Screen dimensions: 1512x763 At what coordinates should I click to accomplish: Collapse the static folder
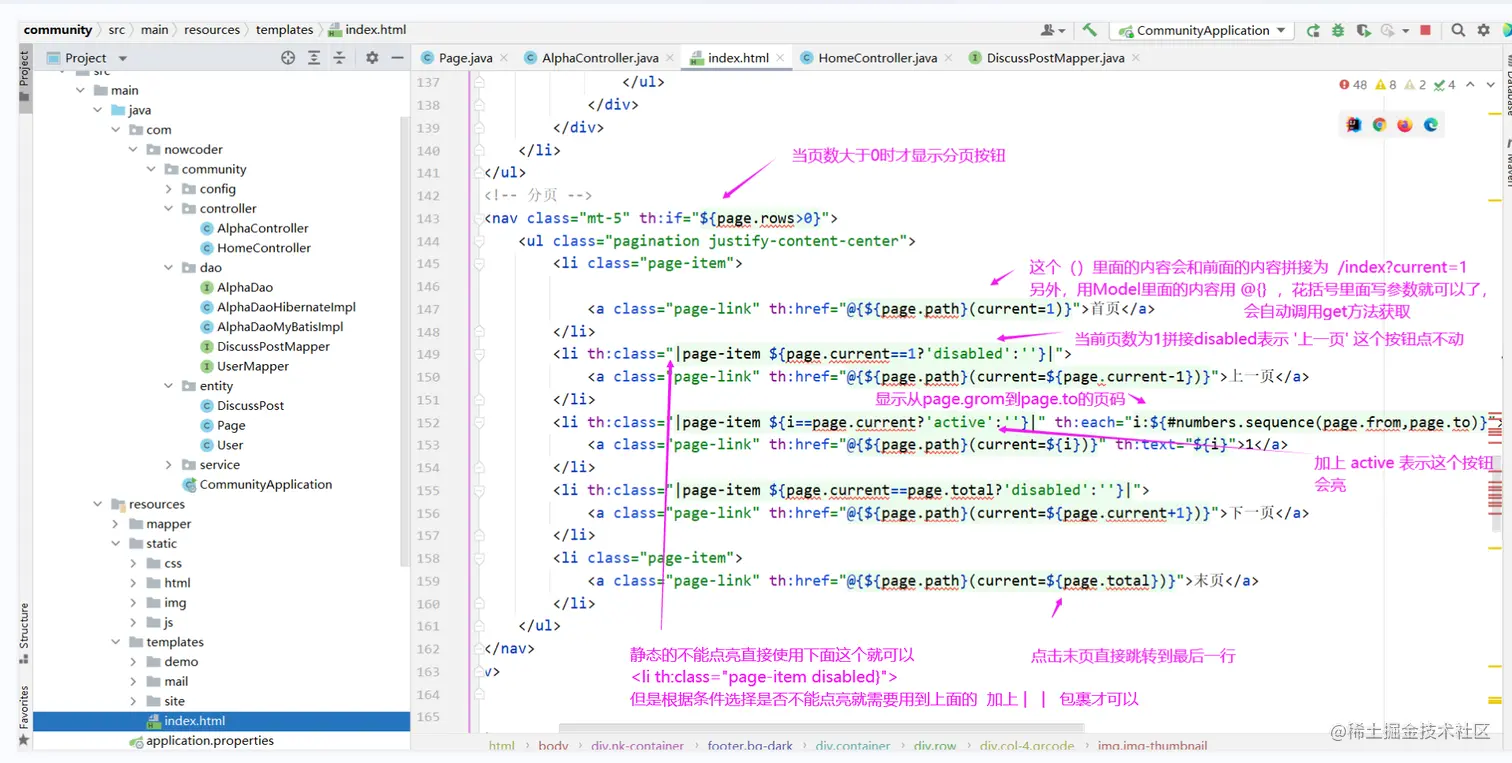click(115, 544)
